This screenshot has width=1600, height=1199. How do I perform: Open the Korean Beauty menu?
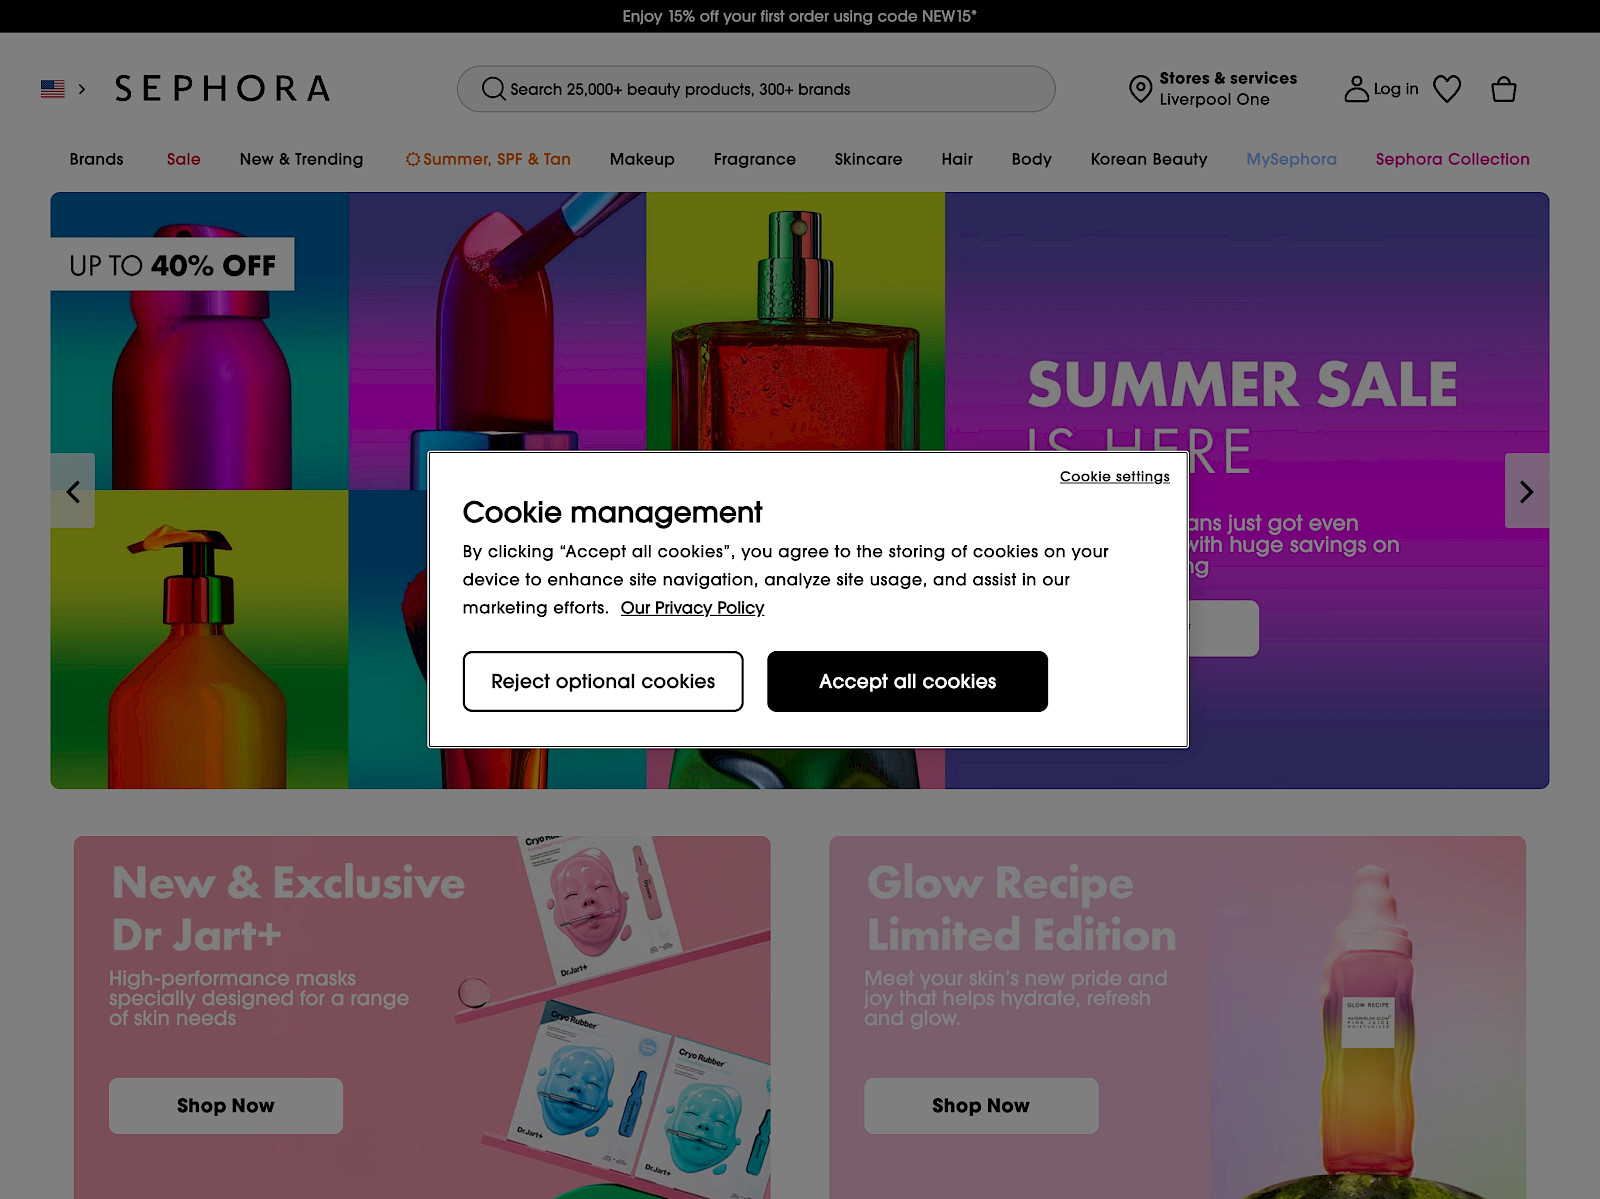coord(1149,159)
